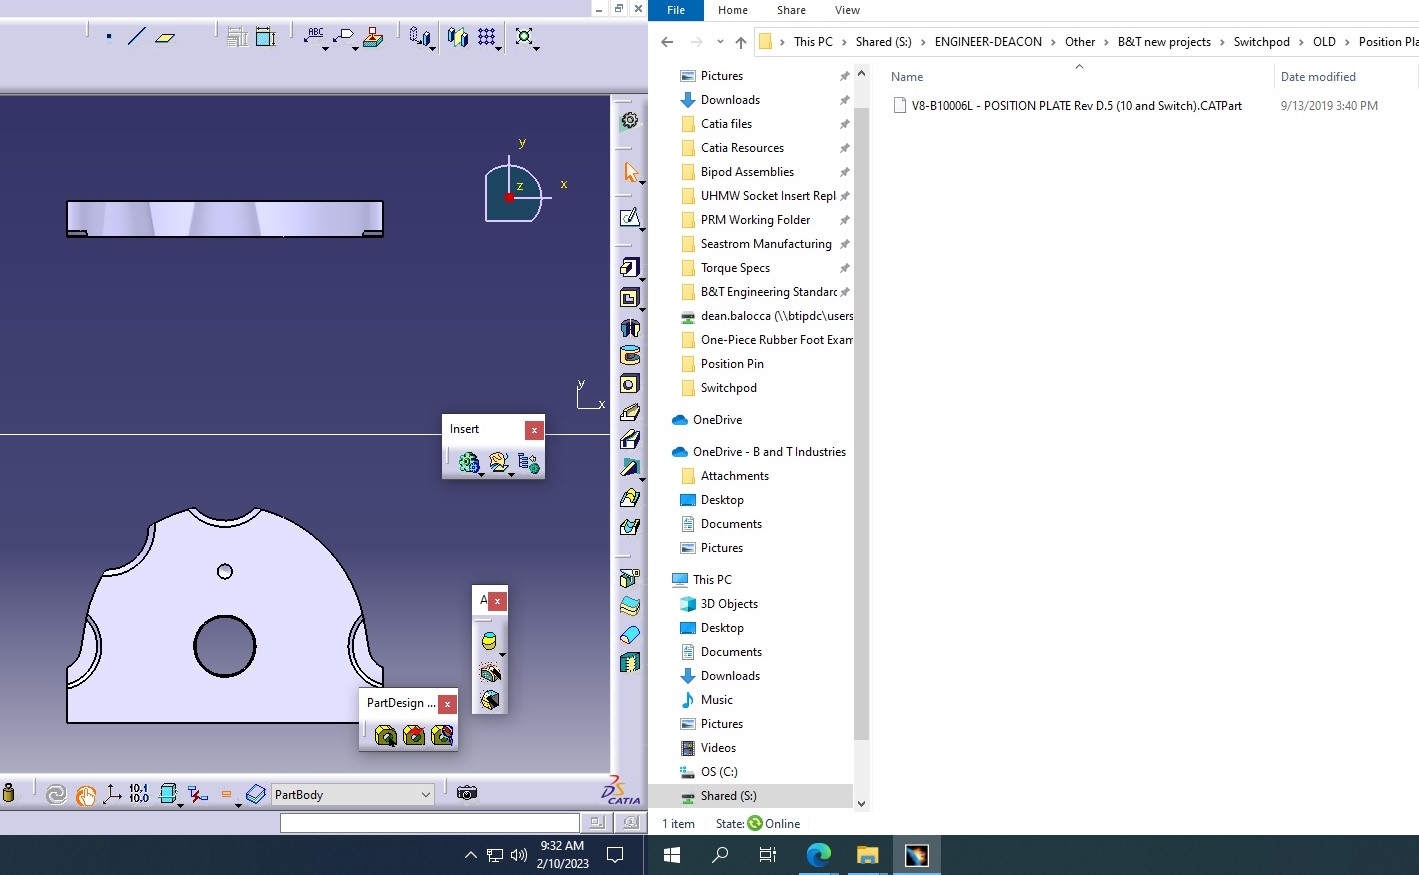Click the Mirror feature icon
The height and width of the screenshot is (875, 1419).
(458, 37)
